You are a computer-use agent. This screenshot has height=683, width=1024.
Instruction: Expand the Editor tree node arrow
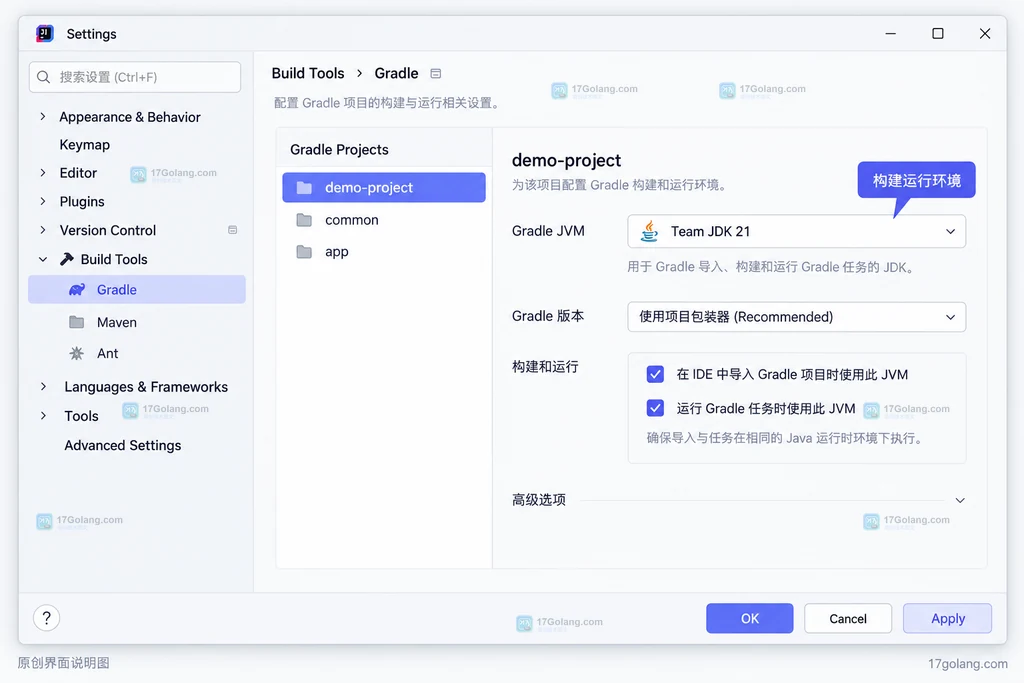pyautogui.click(x=42, y=172)
